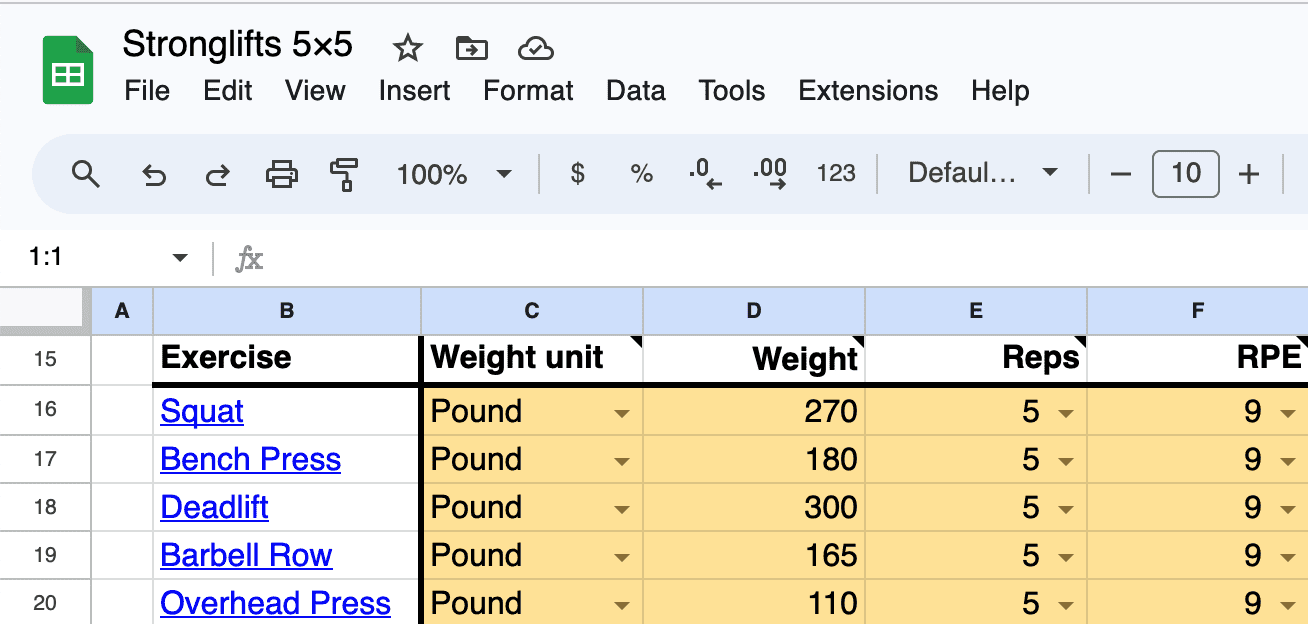Image resolution: width=1308 pixels, height=624 pixels.
Task: Select the Bench Press weight cell 180
Action: coord(754,459)
